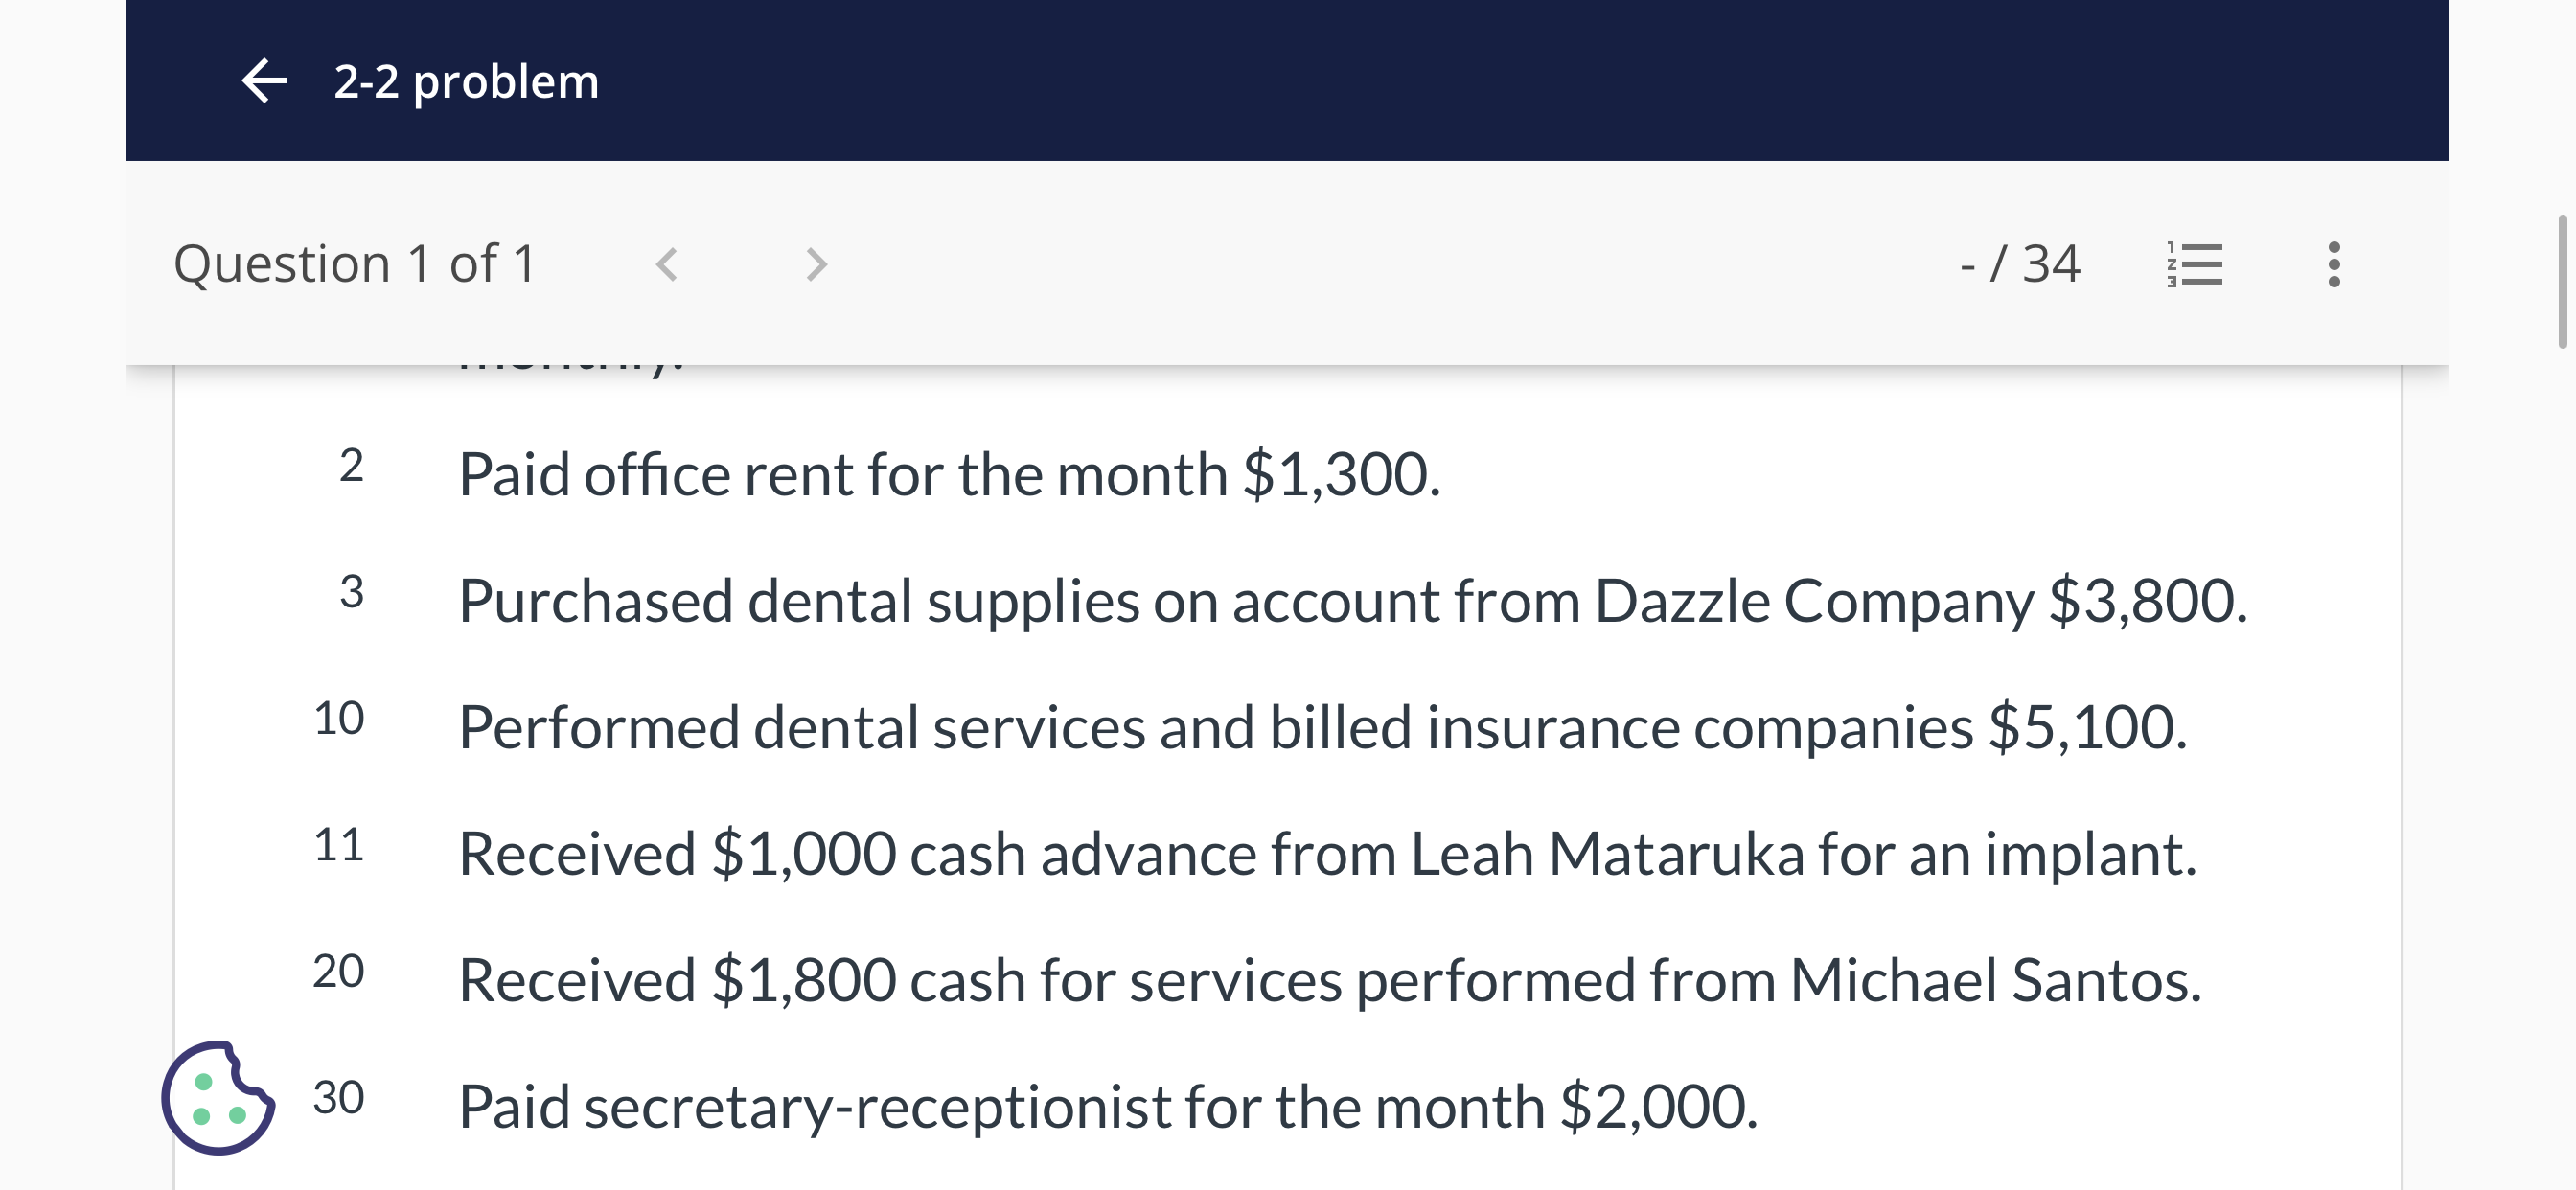The height and width of the screenshot is (1190, 2576).
Task: Select the Paid office rent $1,300 transaction
Action: (x=949, y=474)
